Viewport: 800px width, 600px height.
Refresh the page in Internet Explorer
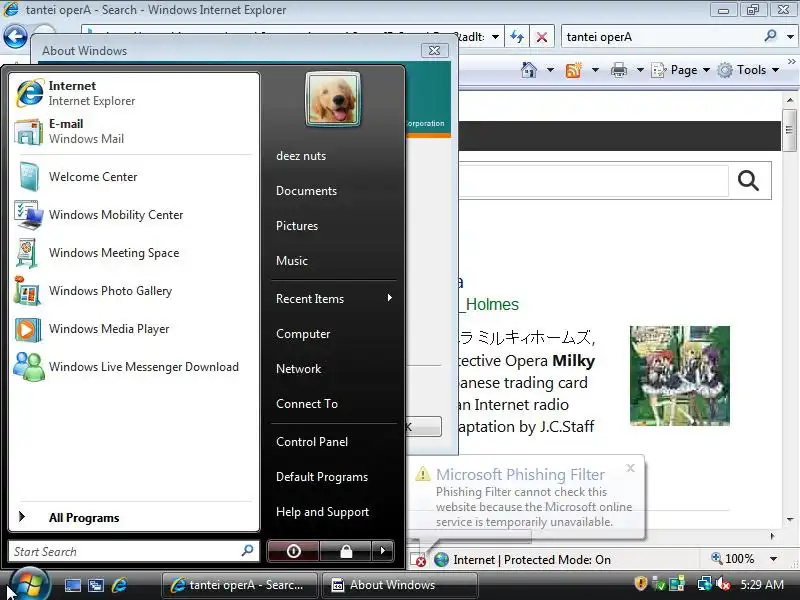point(517,37)
